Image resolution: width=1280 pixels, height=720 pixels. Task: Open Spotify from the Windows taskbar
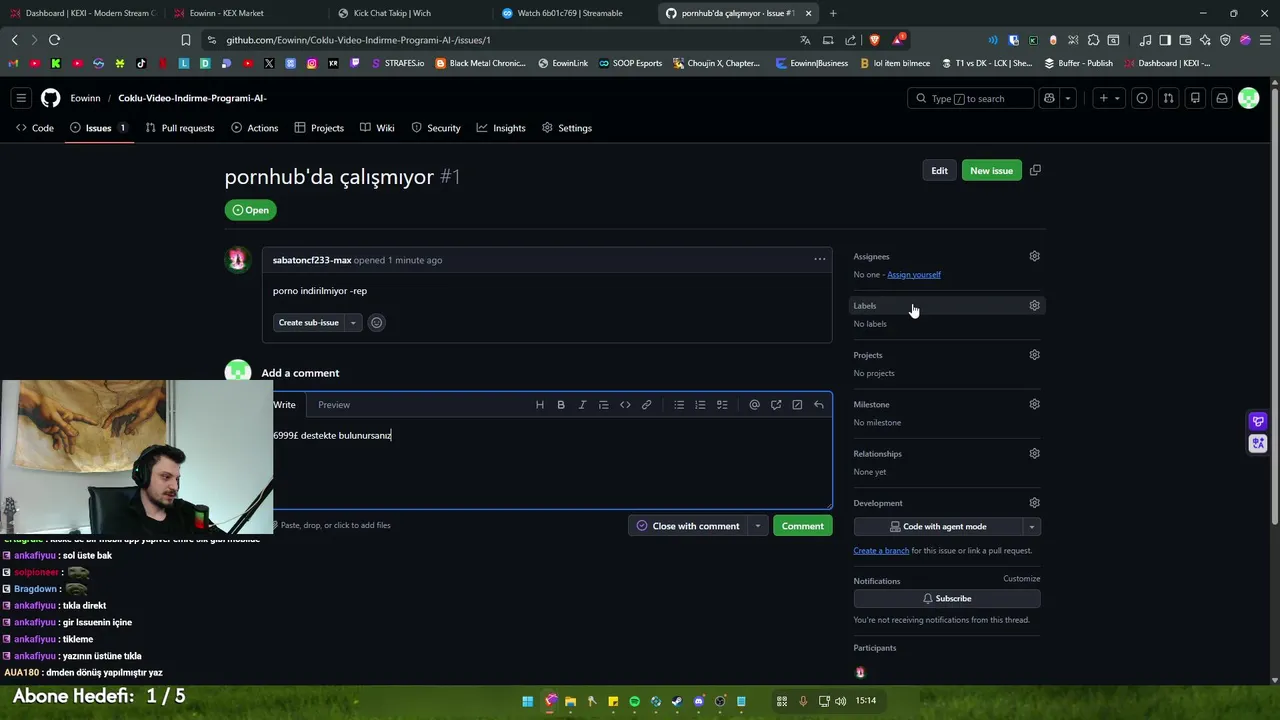pos(634,701)
